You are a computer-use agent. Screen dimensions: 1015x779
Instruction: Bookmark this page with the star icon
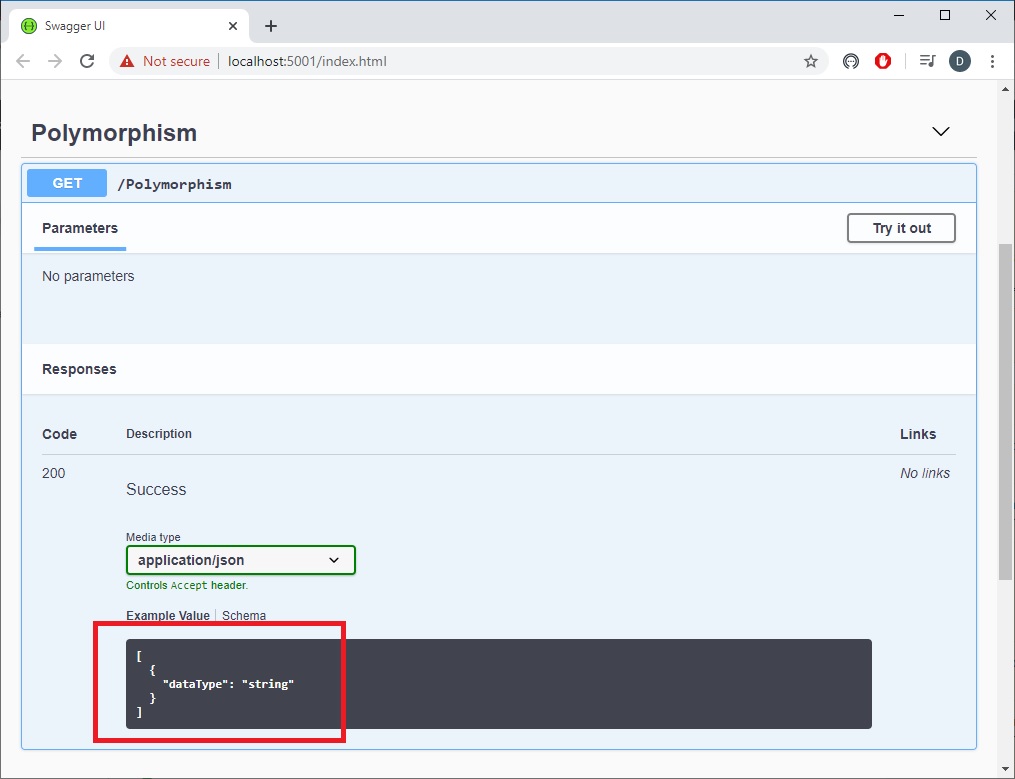coord(810,61)
